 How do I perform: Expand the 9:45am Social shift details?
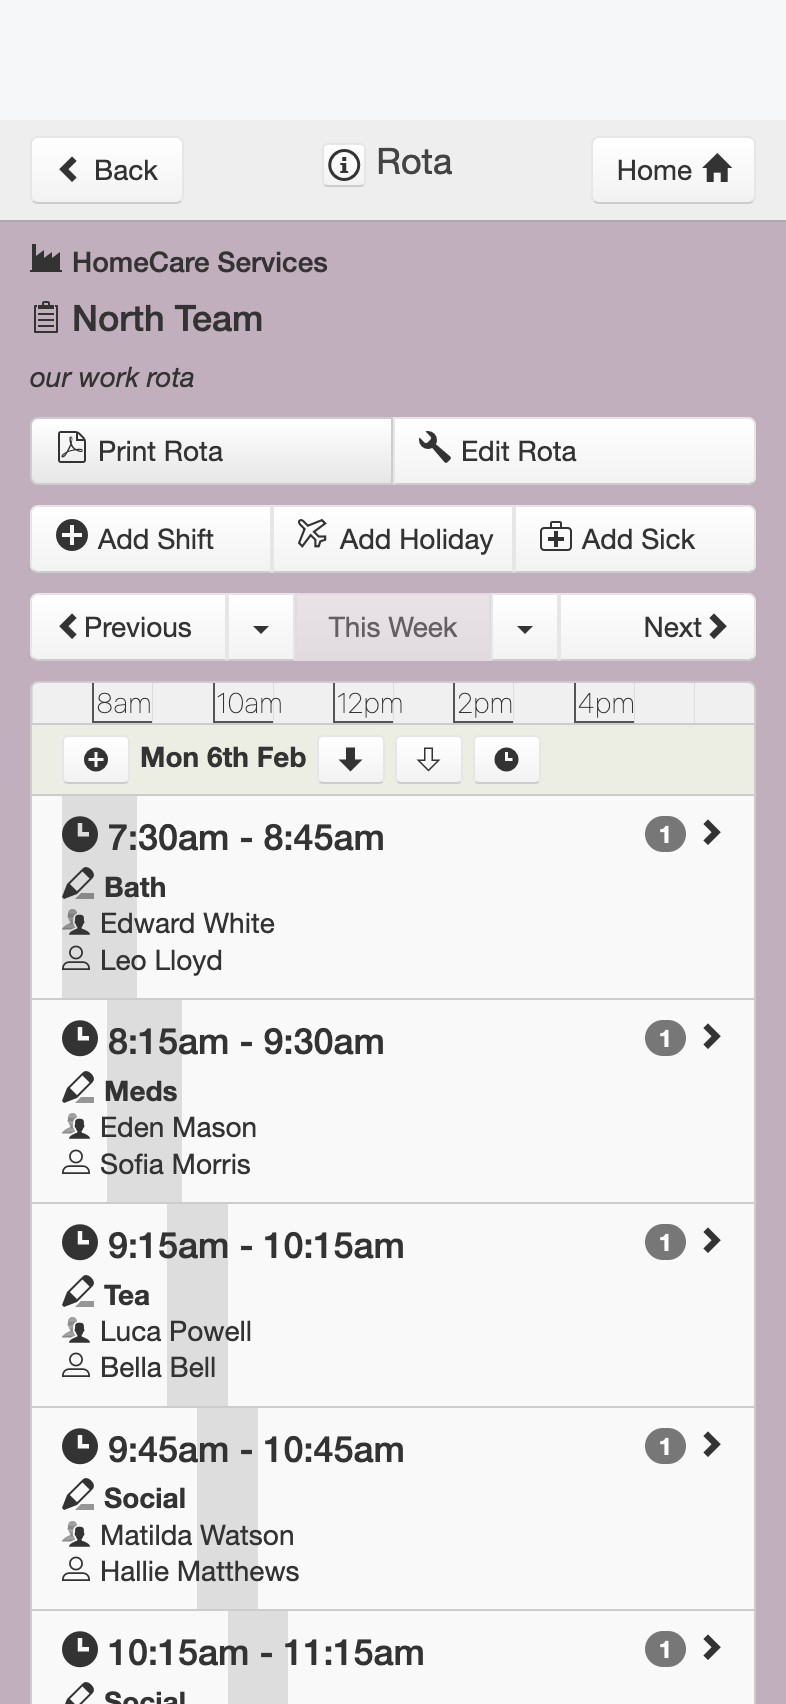coord(711,1445)
